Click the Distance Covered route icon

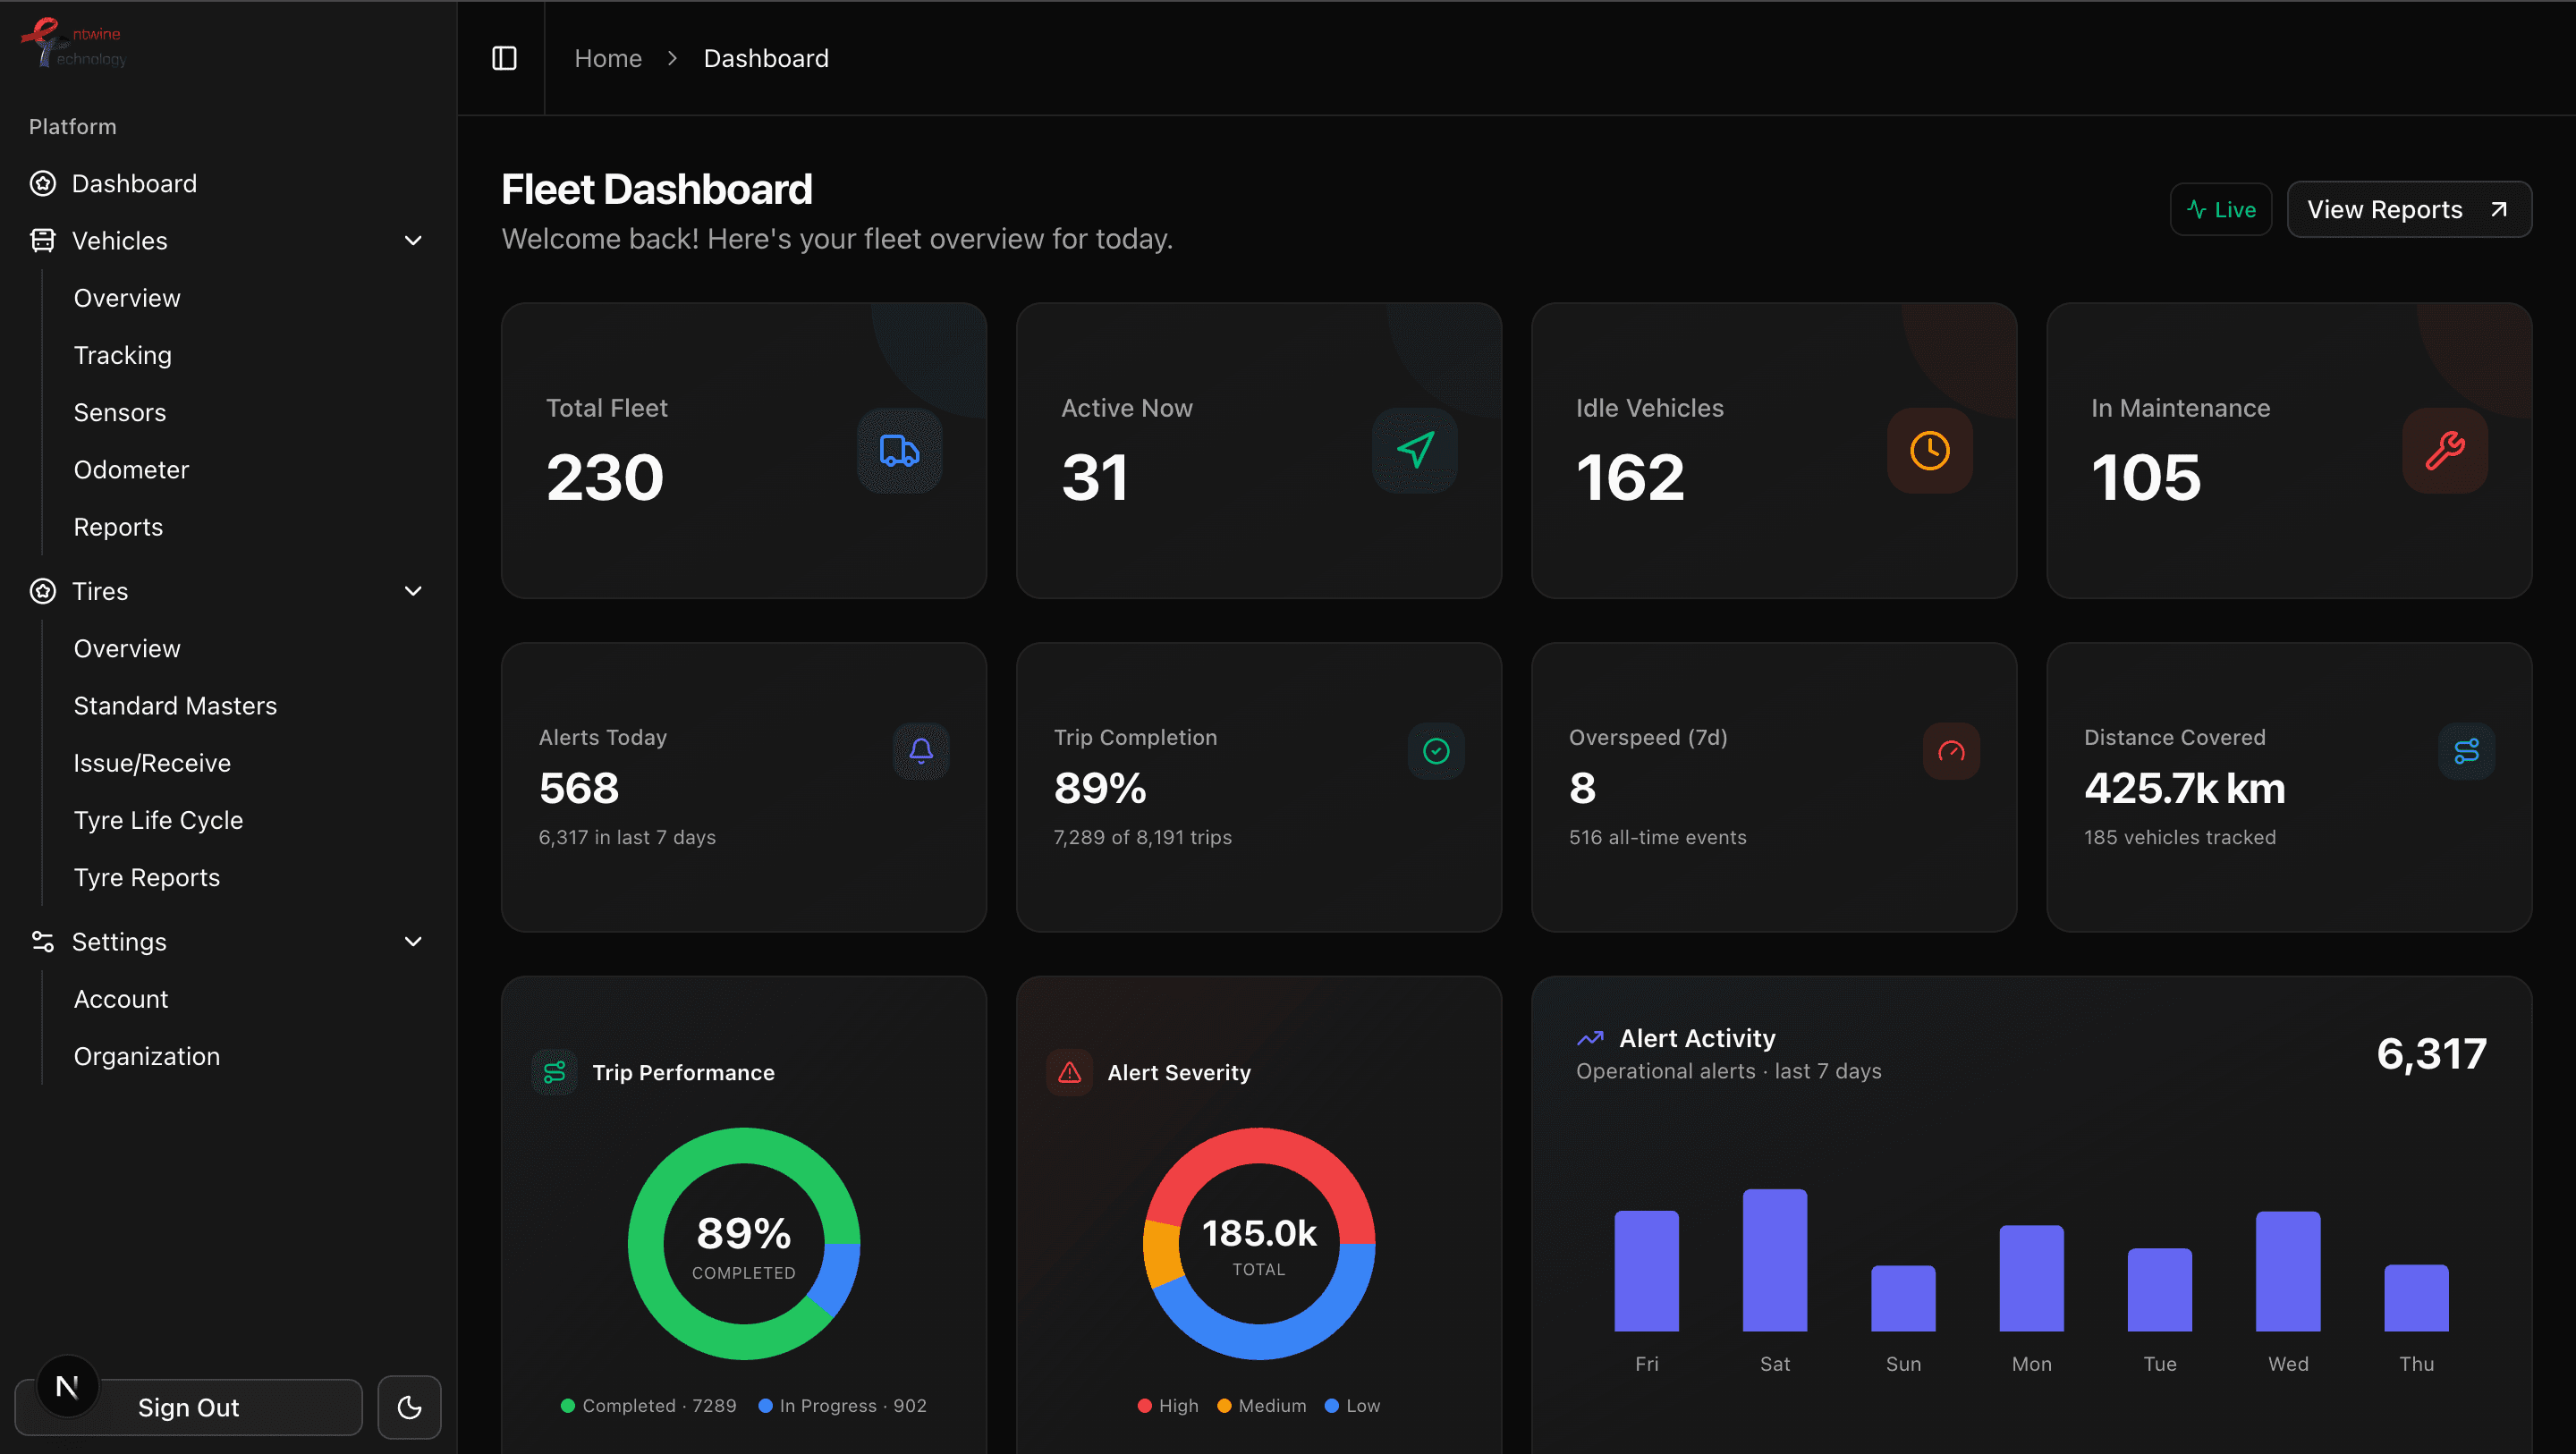coord(2466,750)
